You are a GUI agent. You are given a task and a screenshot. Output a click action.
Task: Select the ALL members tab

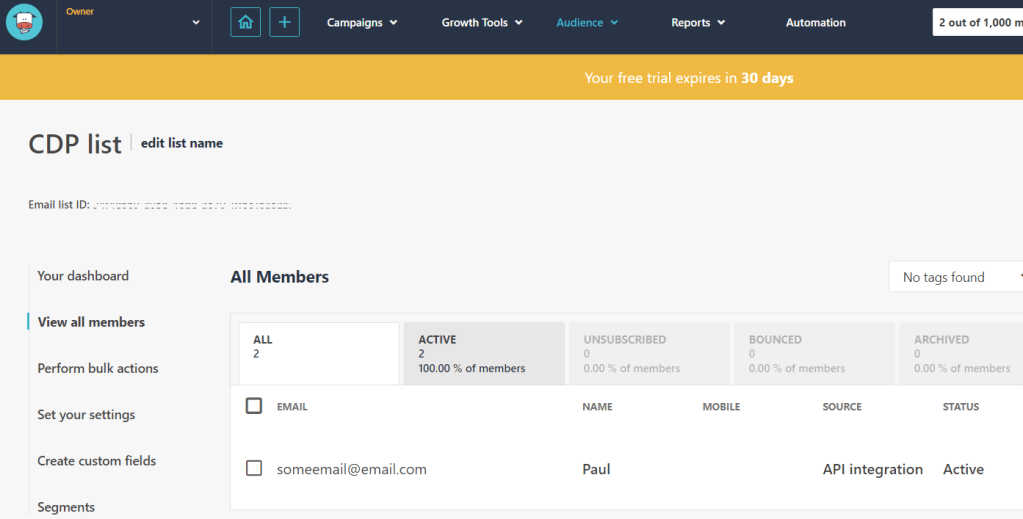(318, 353)
